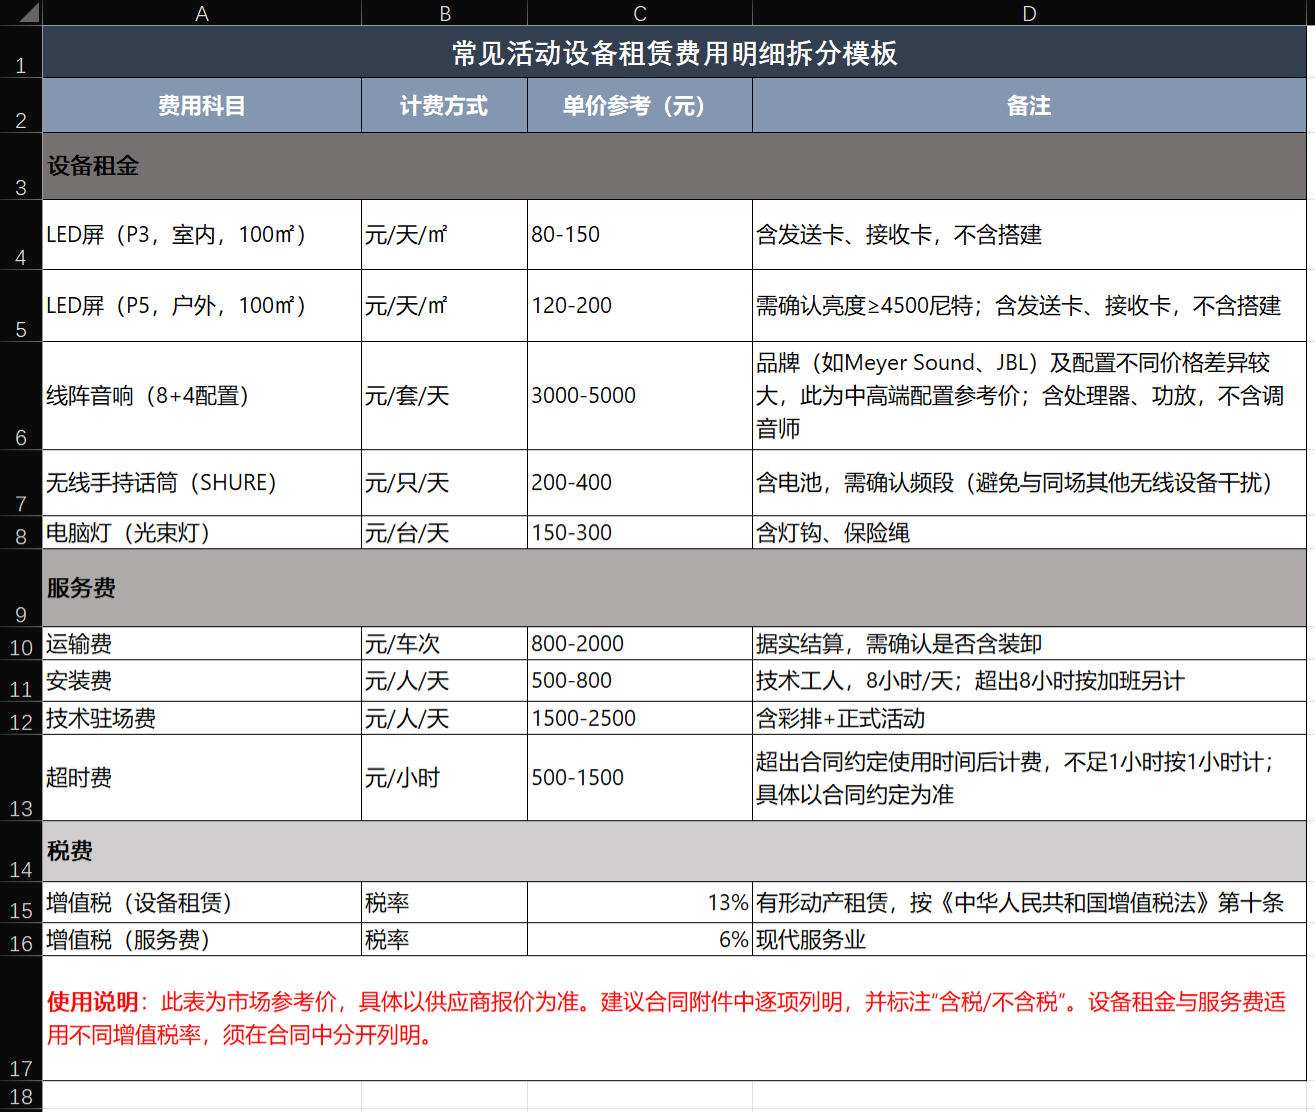Screen dimensions: 1315x1112
Task: Select the 含发送卡、接收卡，不含搭建 note in the P3 row
Action: point(1029,235)
